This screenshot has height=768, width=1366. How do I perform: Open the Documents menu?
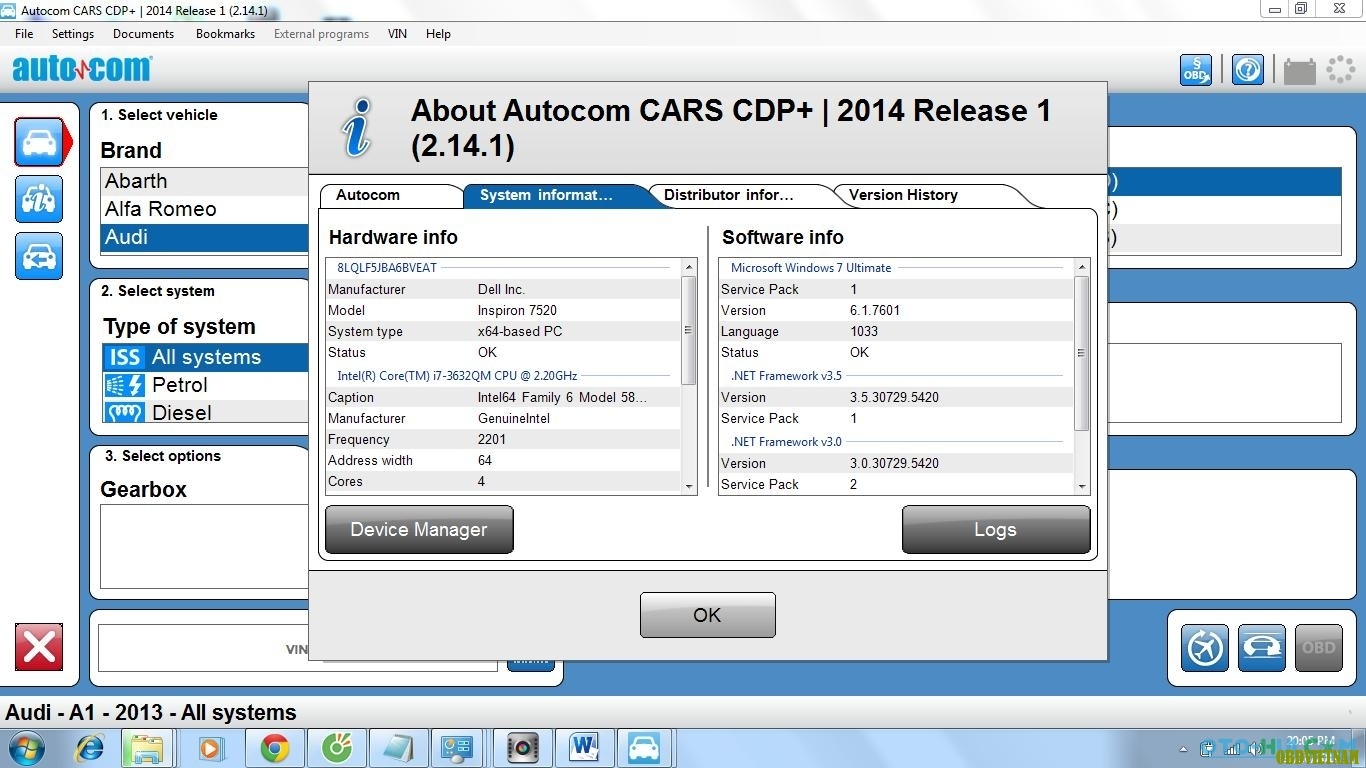pos(143,34)
